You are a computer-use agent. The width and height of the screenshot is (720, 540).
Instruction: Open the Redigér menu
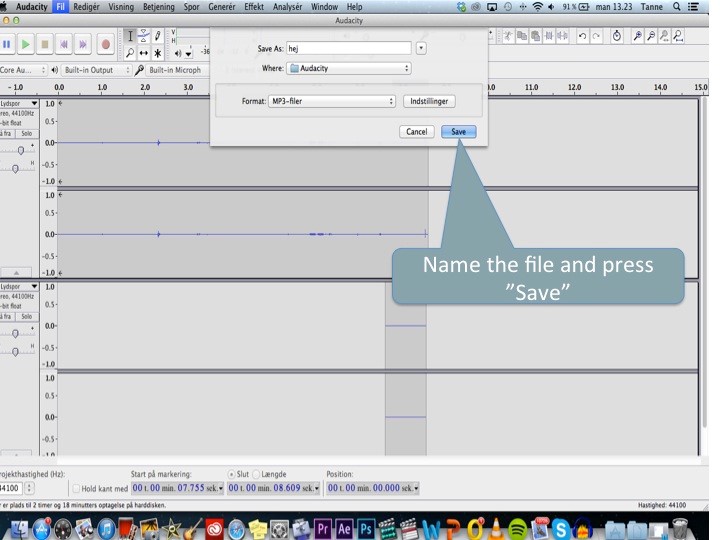pyautogui.click(x=86, y=7)
